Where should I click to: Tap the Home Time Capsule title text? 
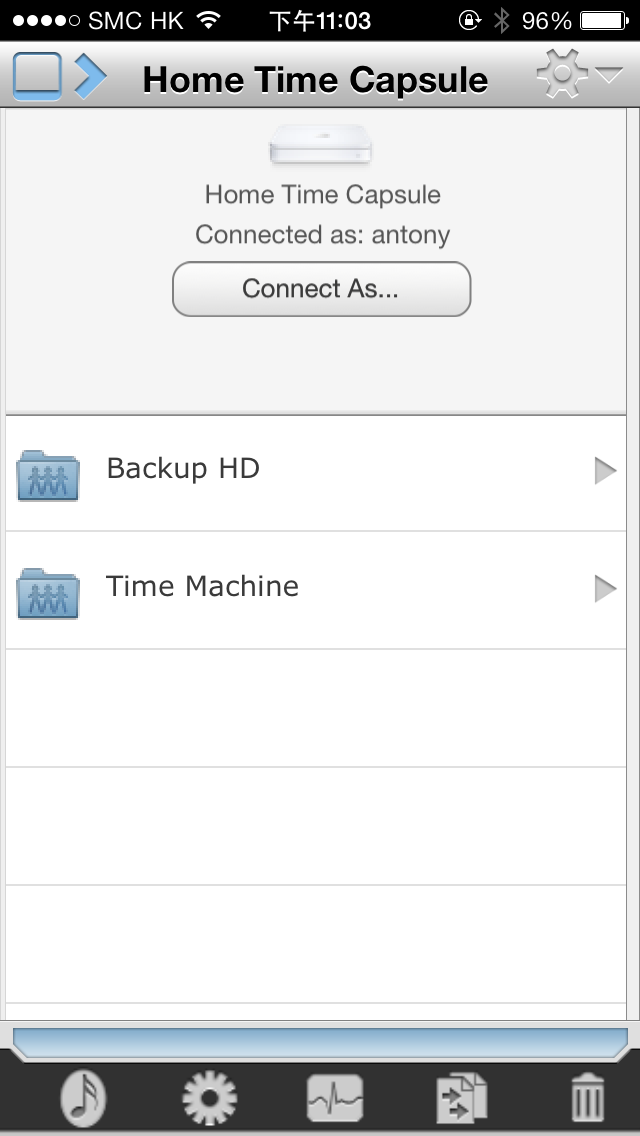[315, 79]
